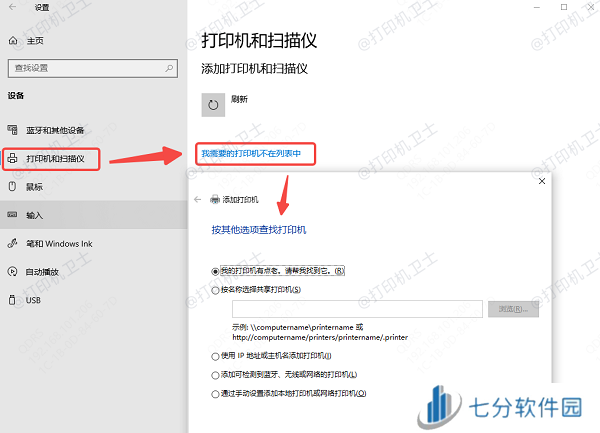Open 蓝牙和其他设备 settings page
This screenshot has height=433, width=600.
55,130
